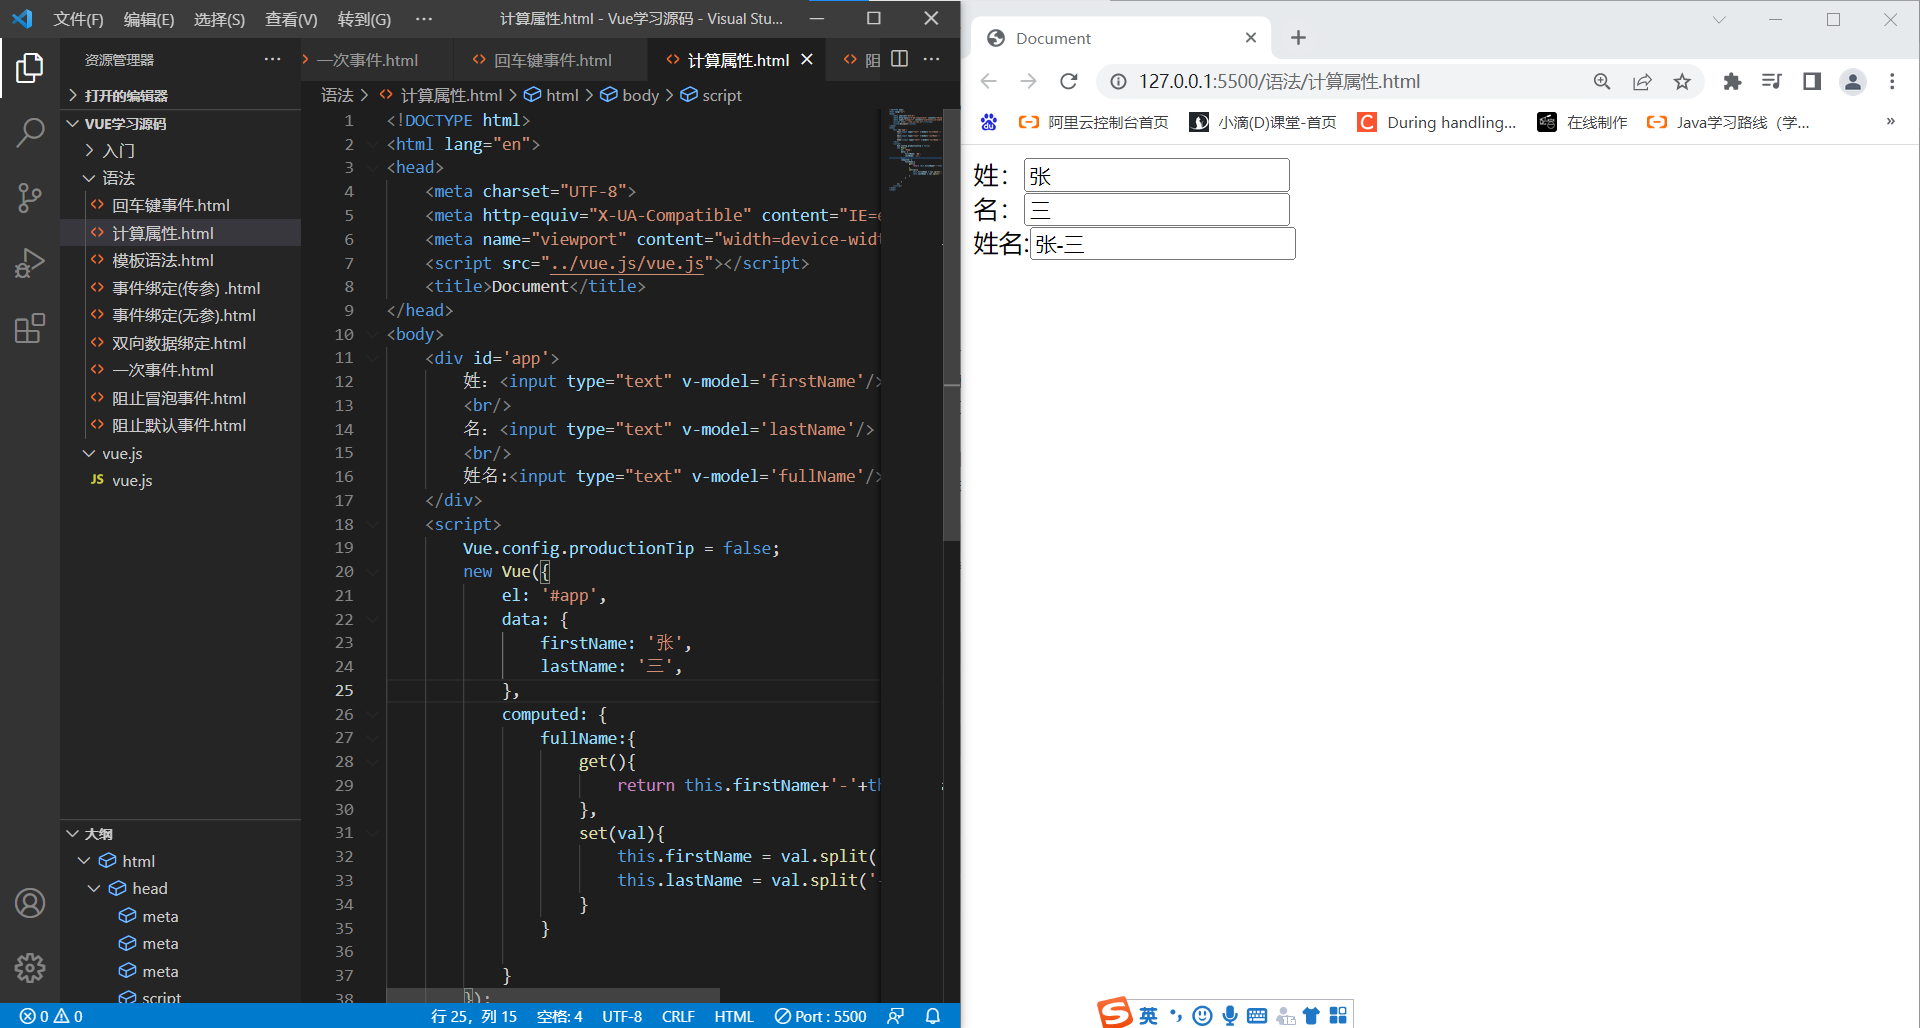Open the Chrome three-dot menu

click(x=1892, y=81)
